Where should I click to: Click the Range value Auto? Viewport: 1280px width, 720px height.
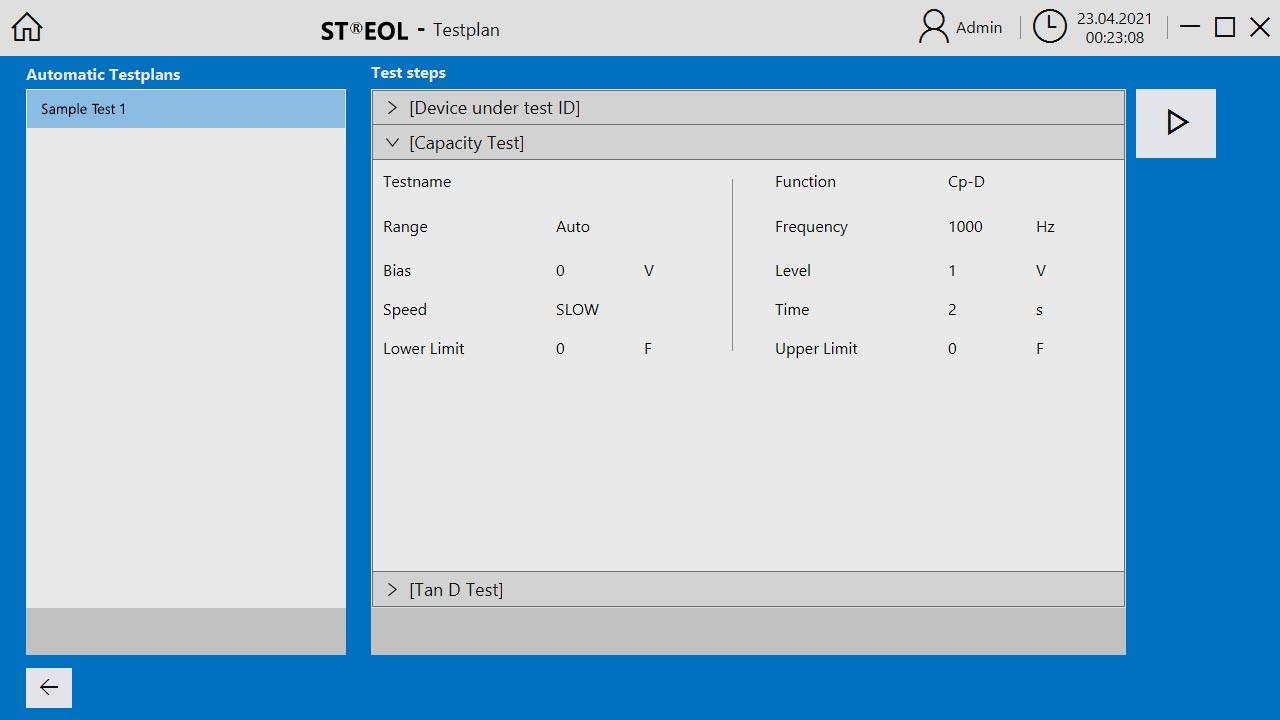pos(573,227)
